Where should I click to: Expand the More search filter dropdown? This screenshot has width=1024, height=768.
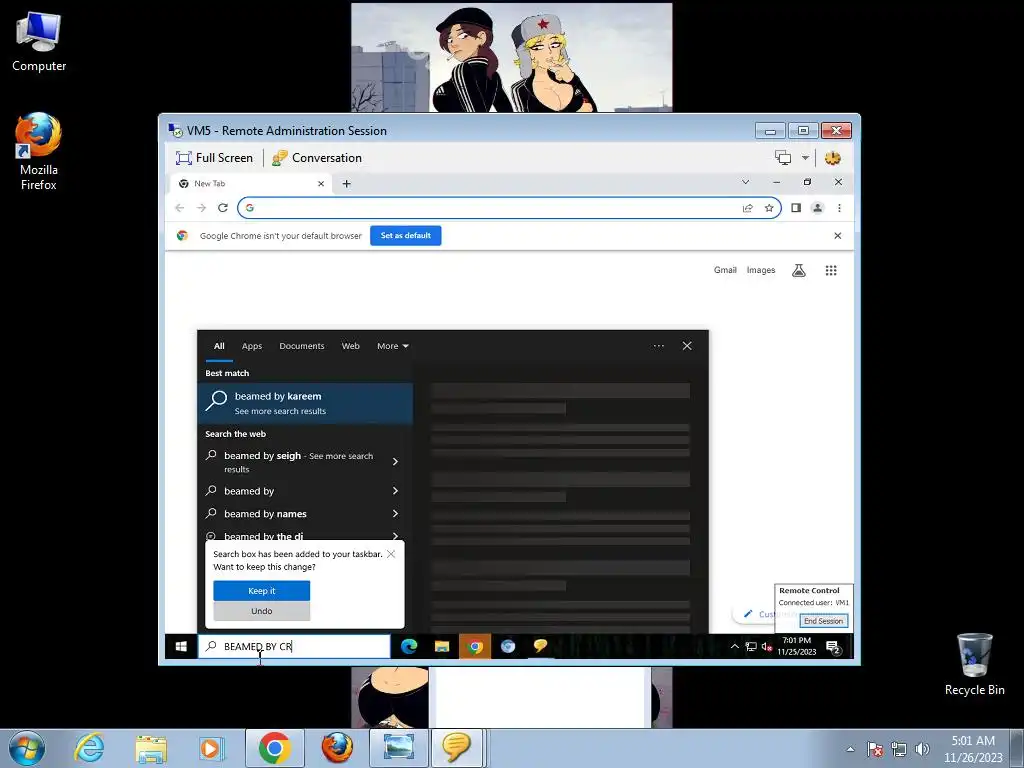392,346
